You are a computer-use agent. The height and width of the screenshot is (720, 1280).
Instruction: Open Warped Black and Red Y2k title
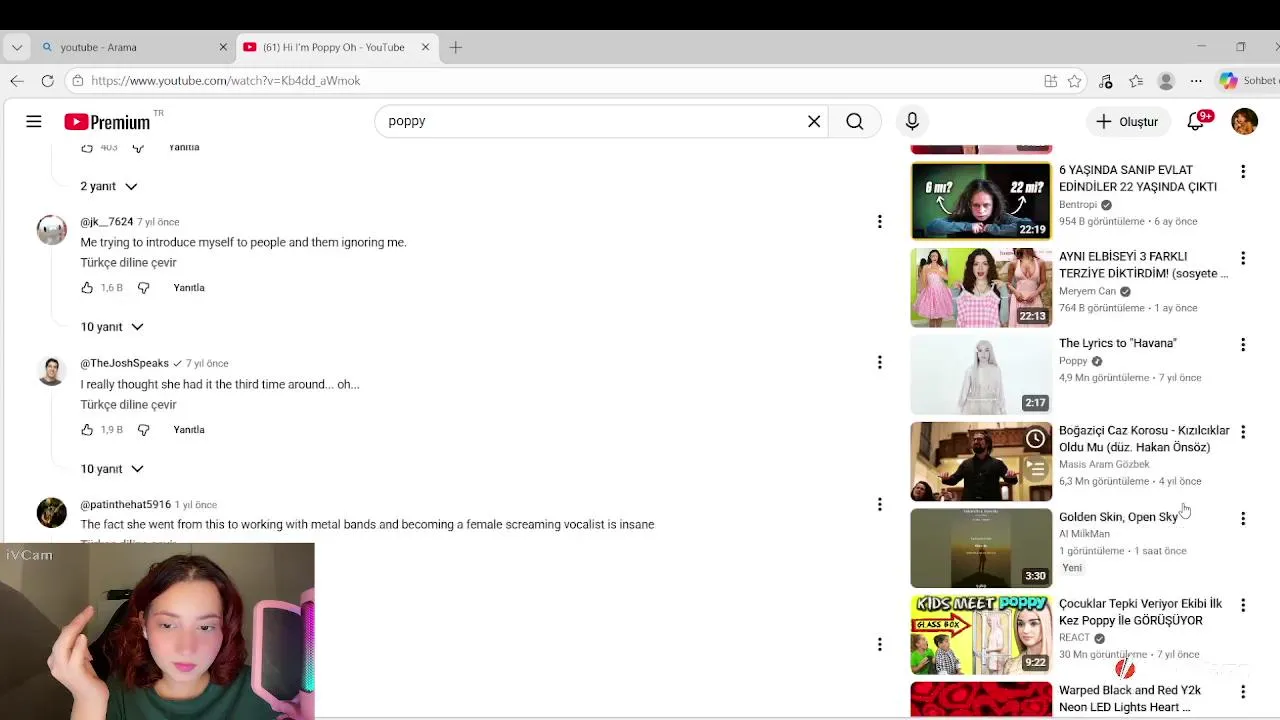click(1130, 699)
